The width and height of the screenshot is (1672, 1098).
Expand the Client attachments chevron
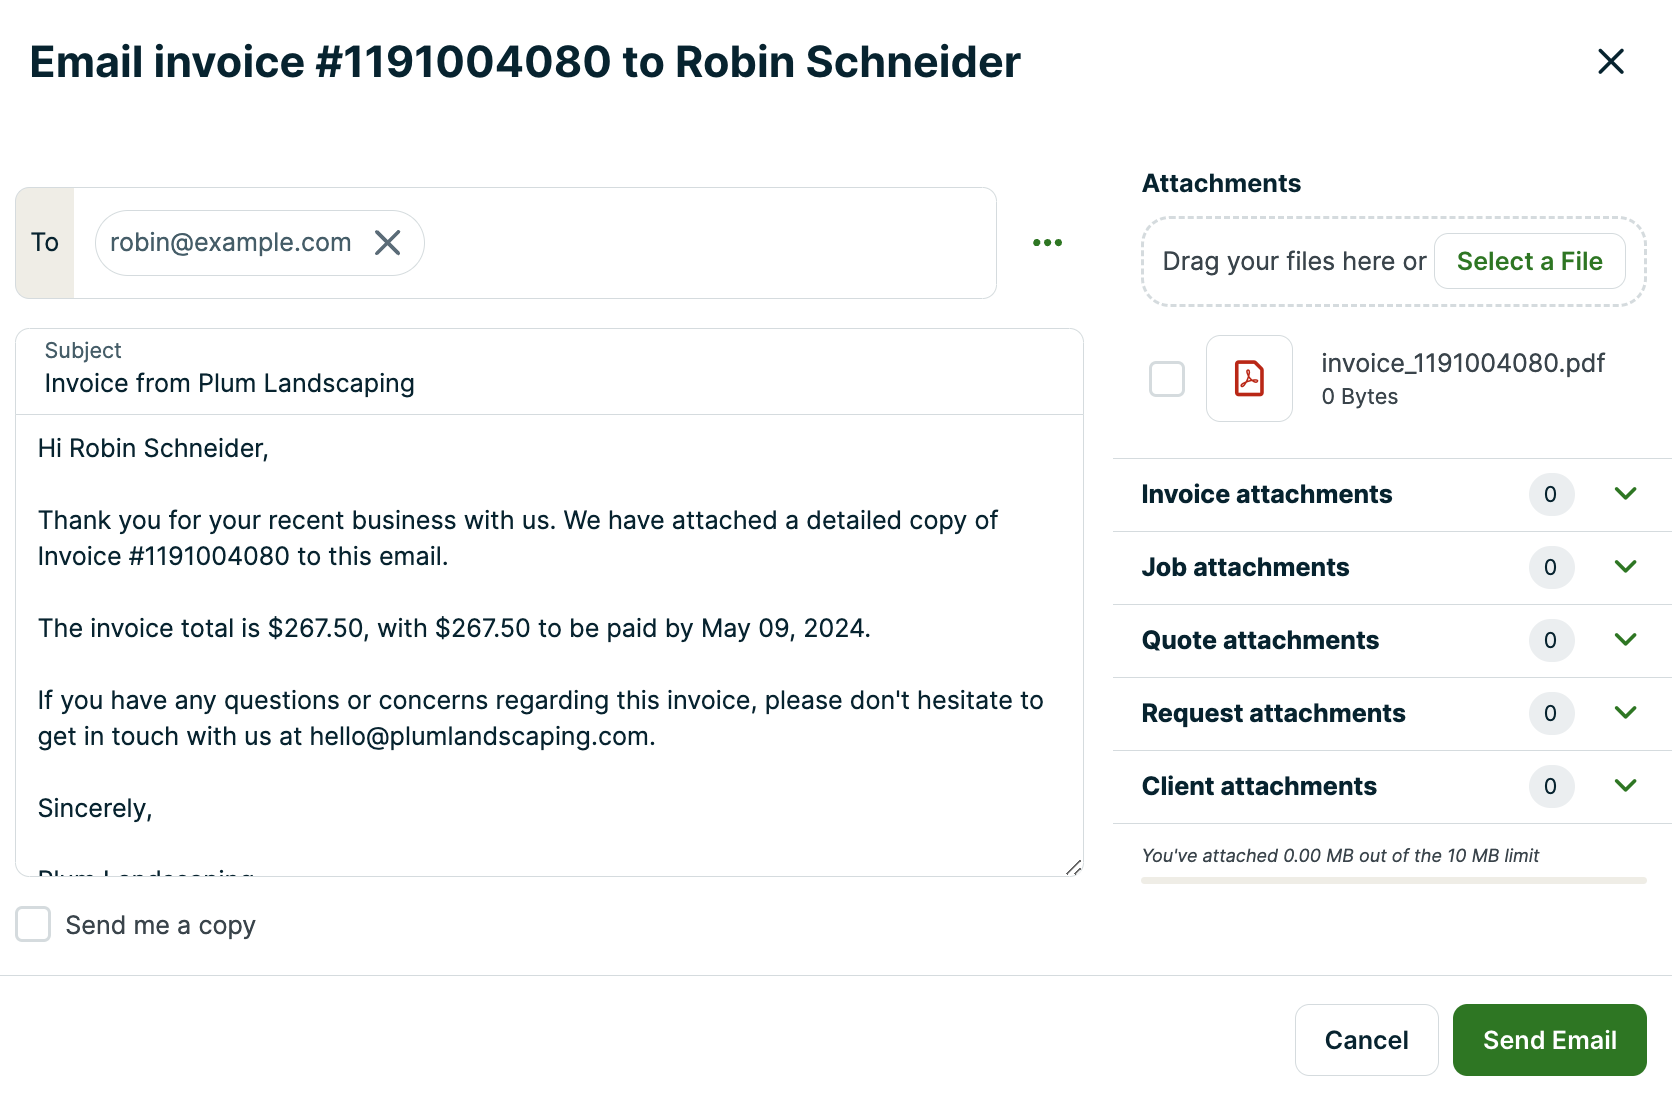[x=1625, y=786]
